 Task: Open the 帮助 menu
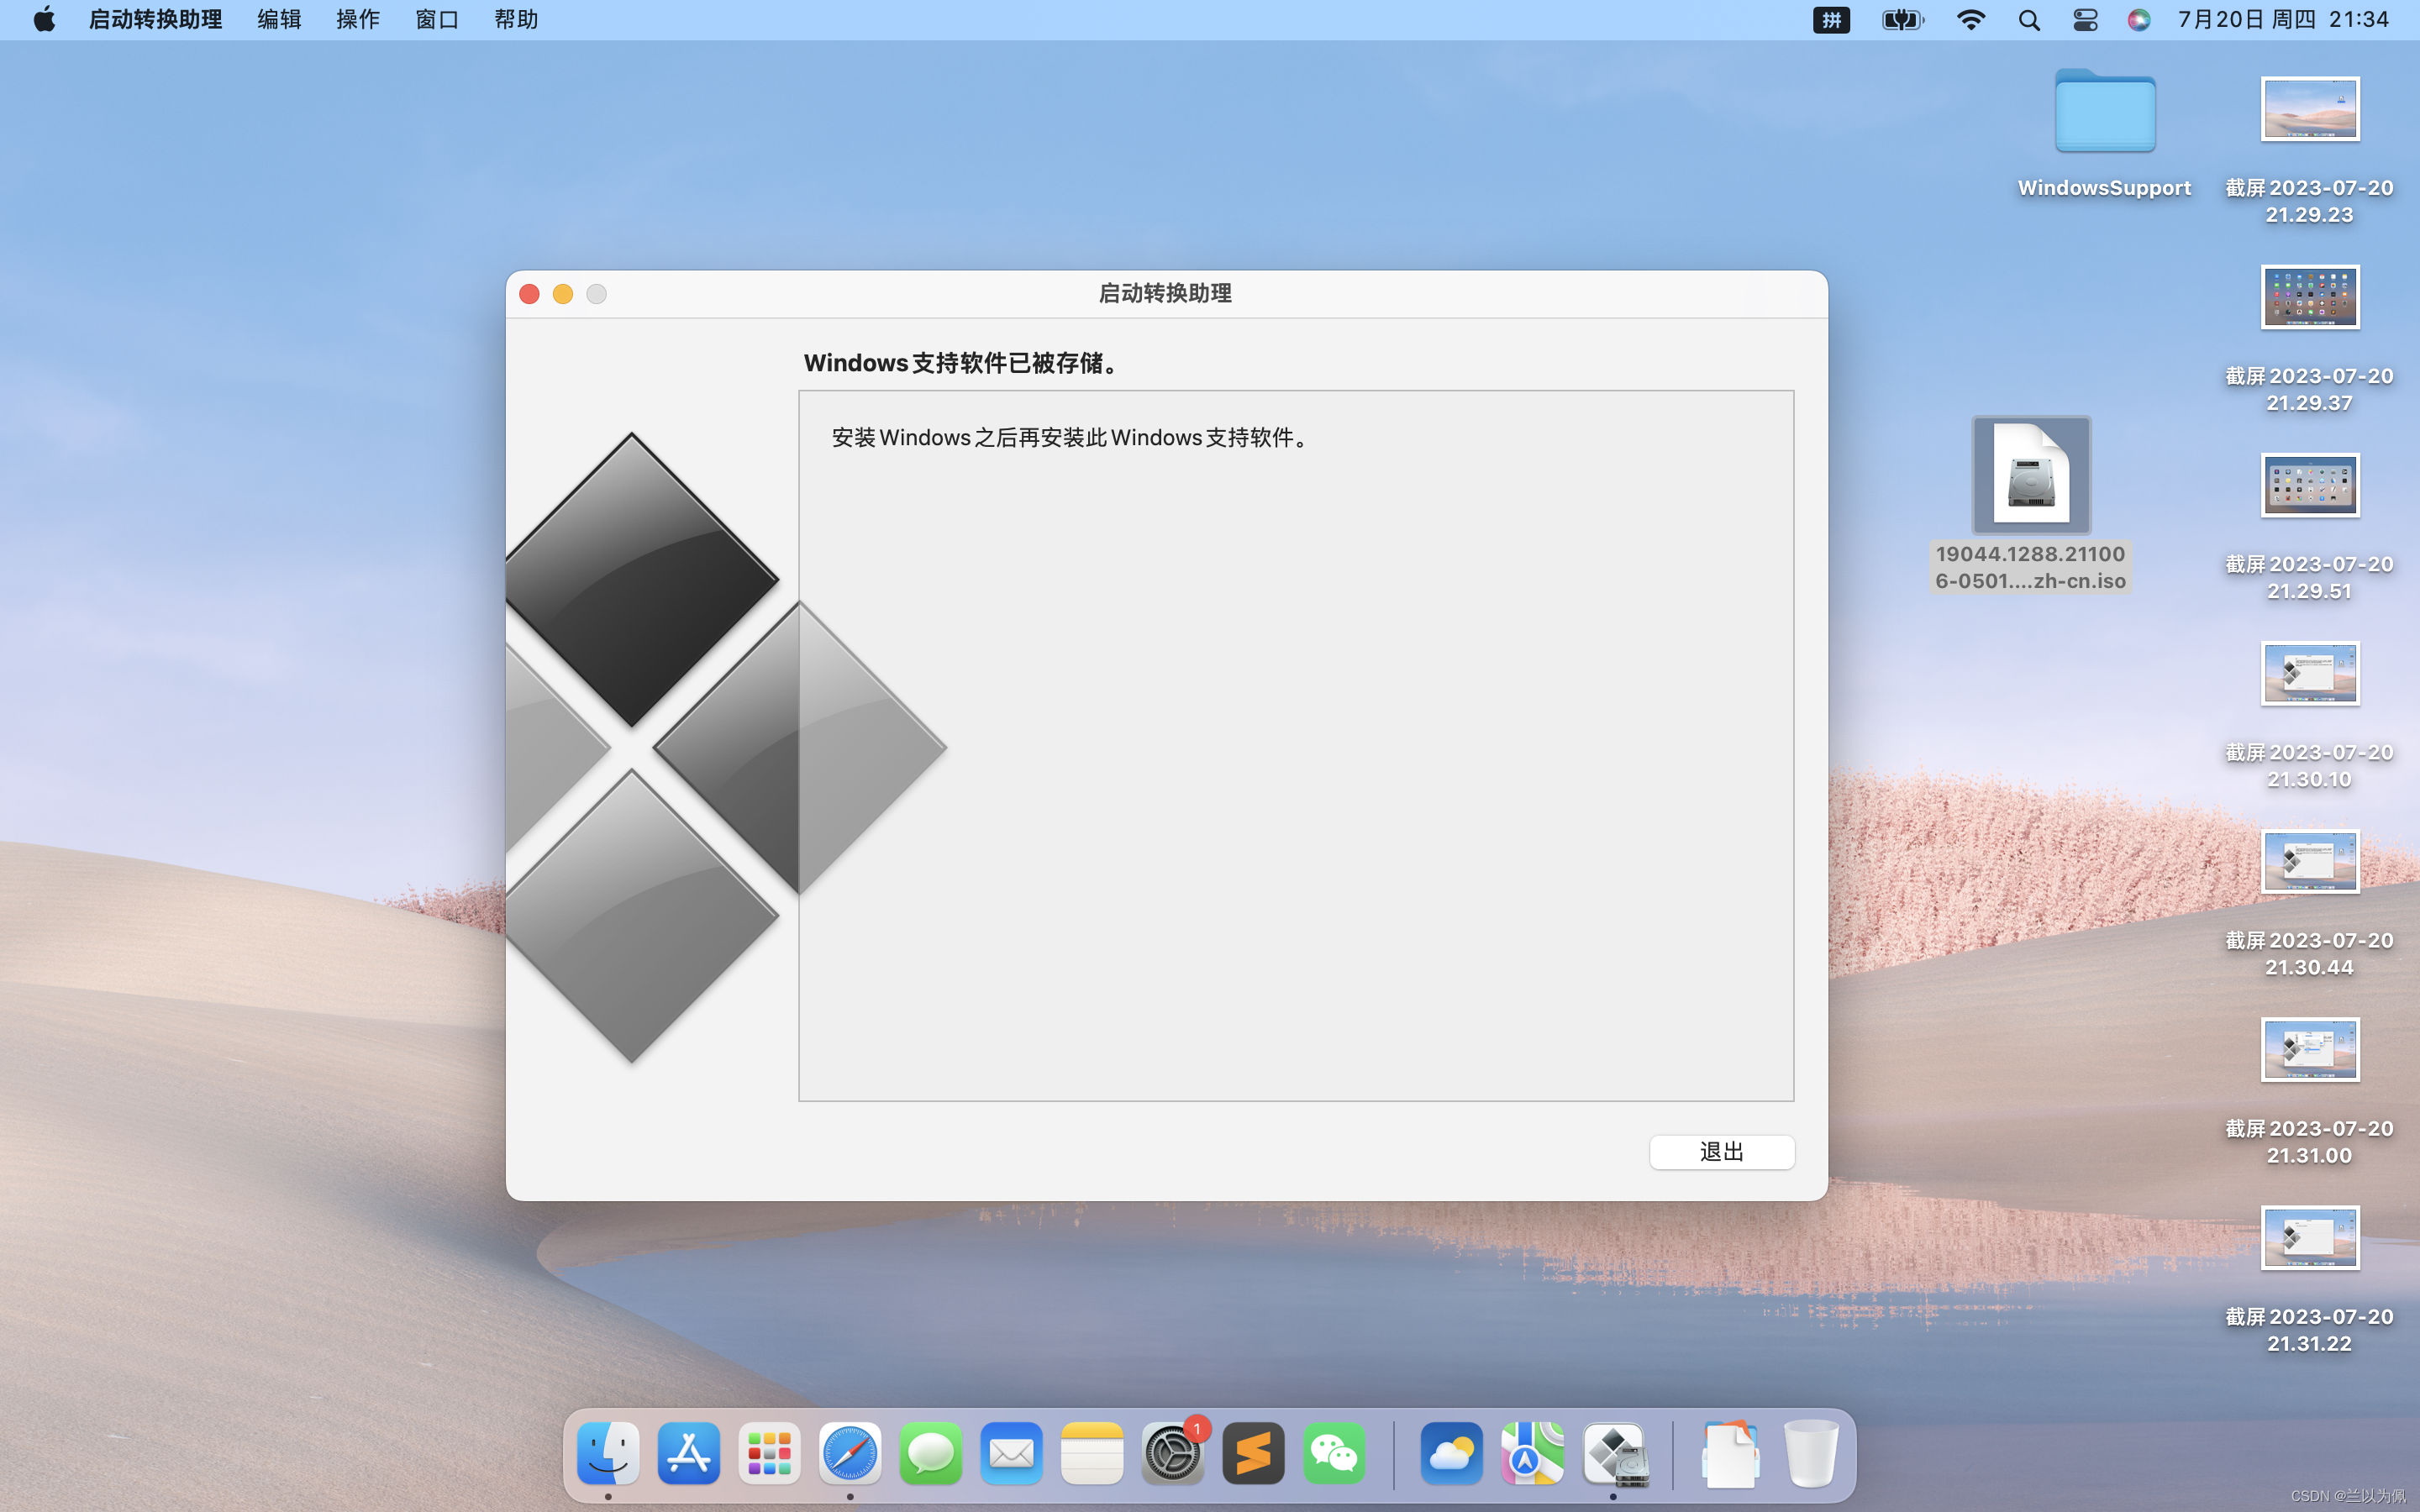point(516,20)
